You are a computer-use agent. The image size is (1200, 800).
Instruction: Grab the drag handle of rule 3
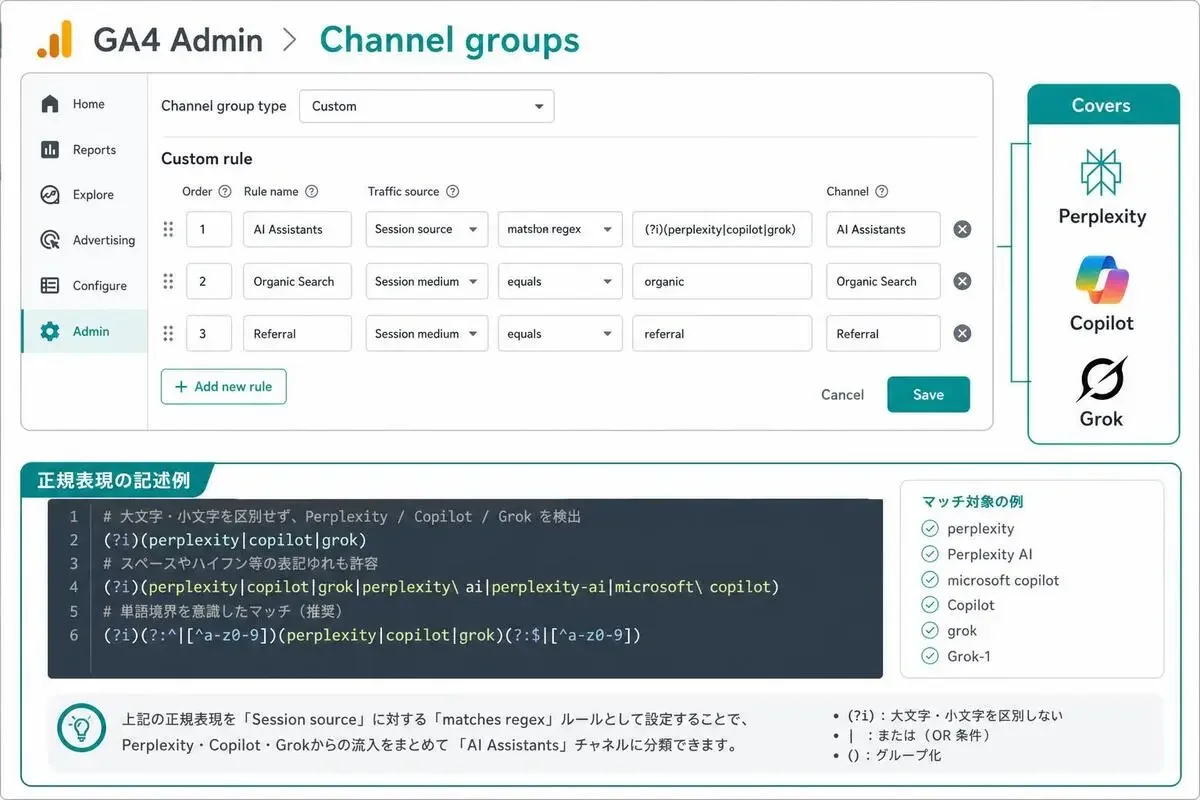pyautogui.click(x=168, y=333)
